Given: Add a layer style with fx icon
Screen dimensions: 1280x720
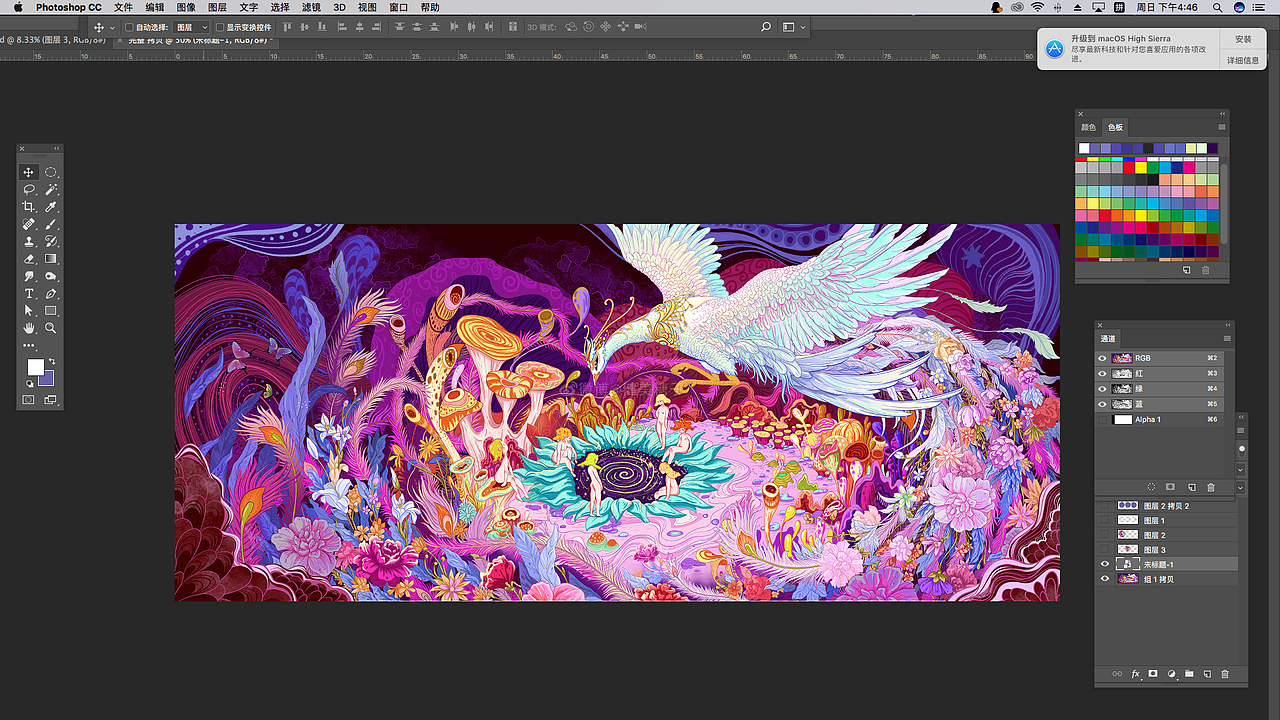Looking at the screenshot, I should (1136, 674).
